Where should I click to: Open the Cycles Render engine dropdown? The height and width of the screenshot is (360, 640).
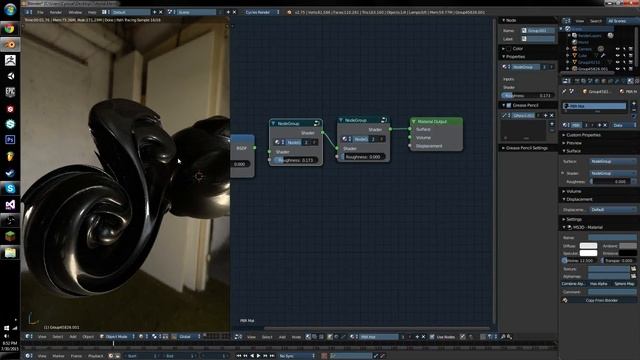[x=262, y=12]
